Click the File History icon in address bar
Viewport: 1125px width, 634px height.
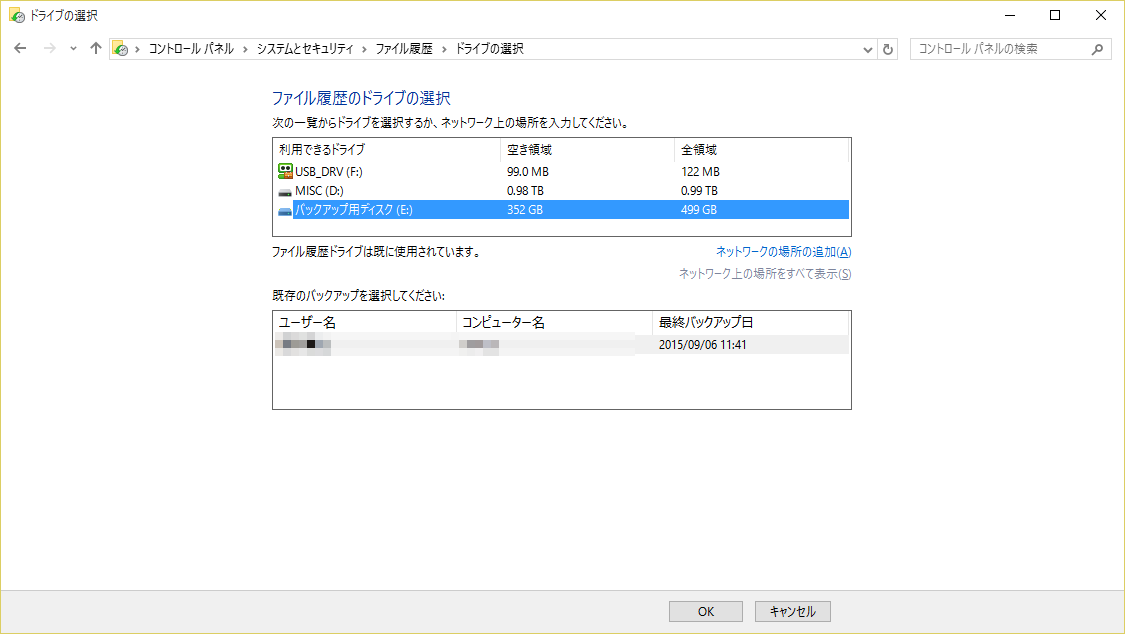[120, 49]
